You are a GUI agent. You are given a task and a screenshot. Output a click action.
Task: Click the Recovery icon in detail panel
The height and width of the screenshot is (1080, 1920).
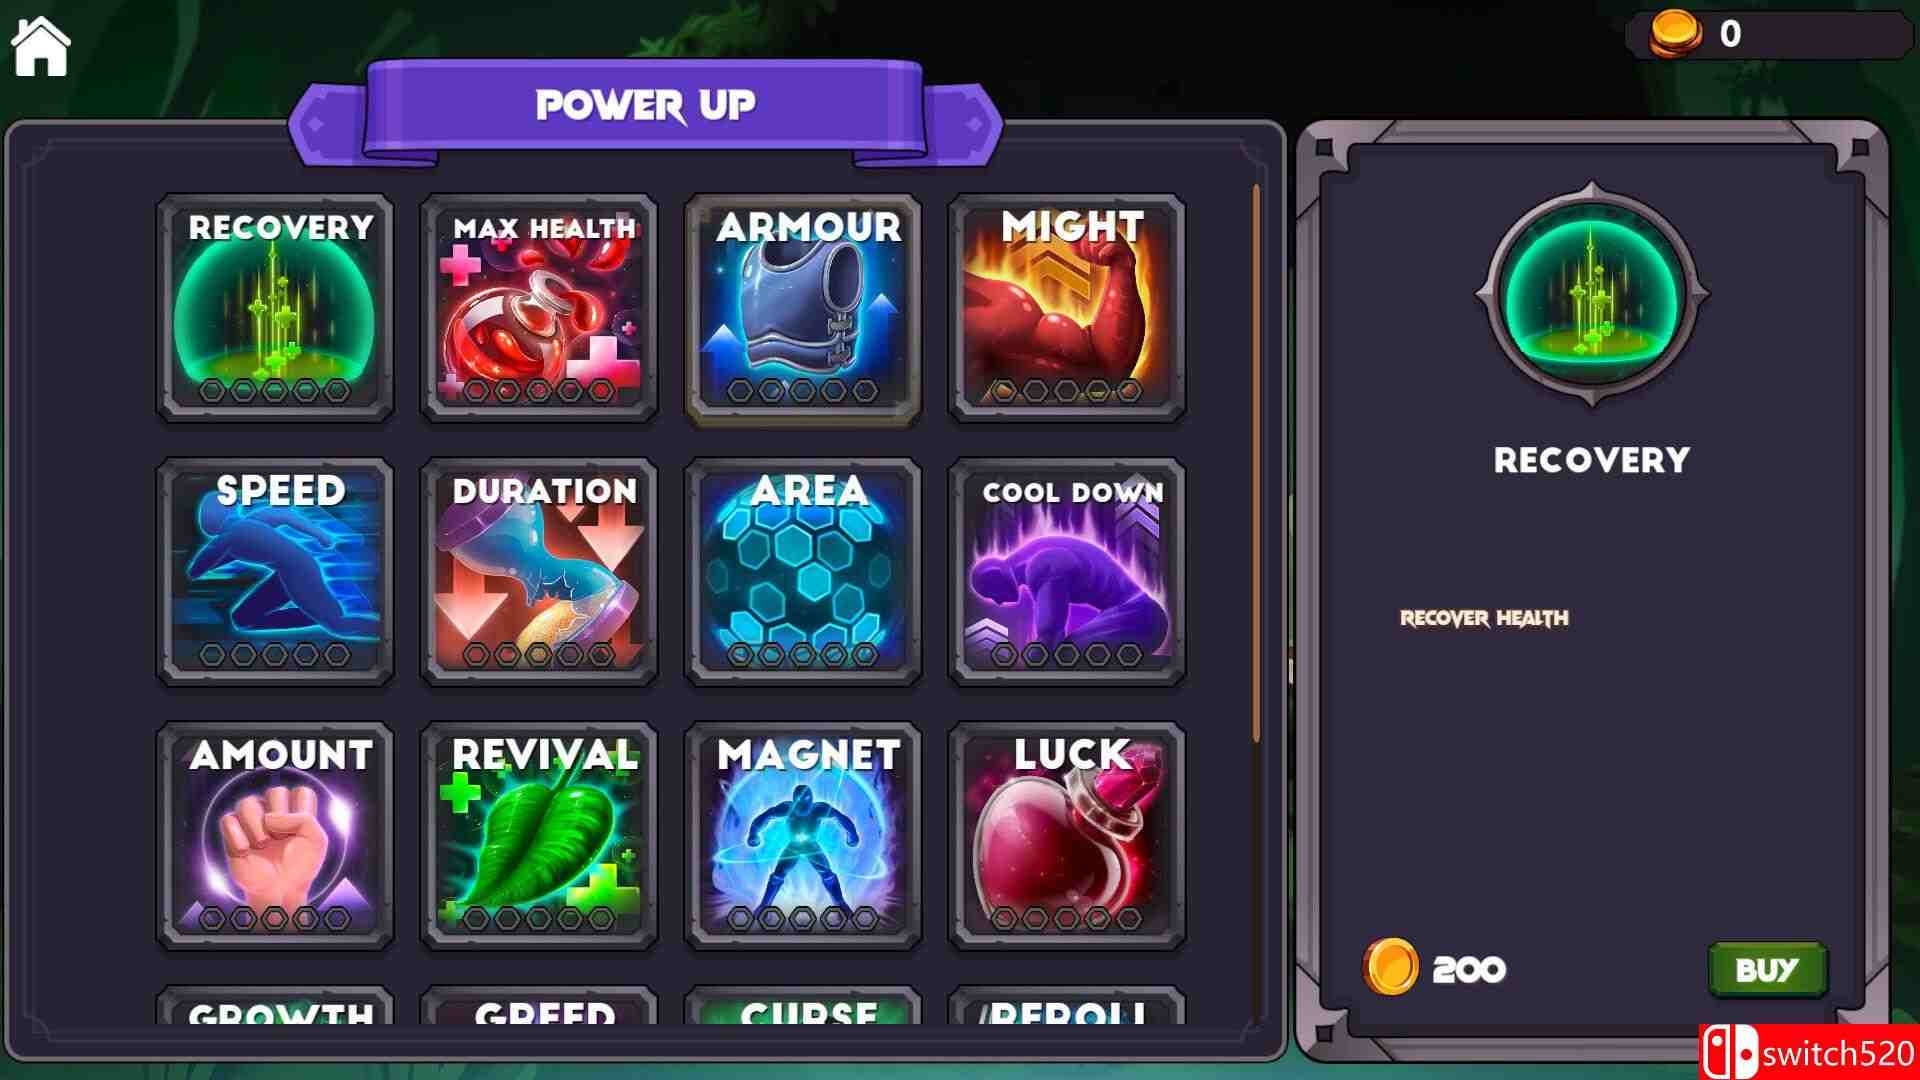tap(1591, 295)
